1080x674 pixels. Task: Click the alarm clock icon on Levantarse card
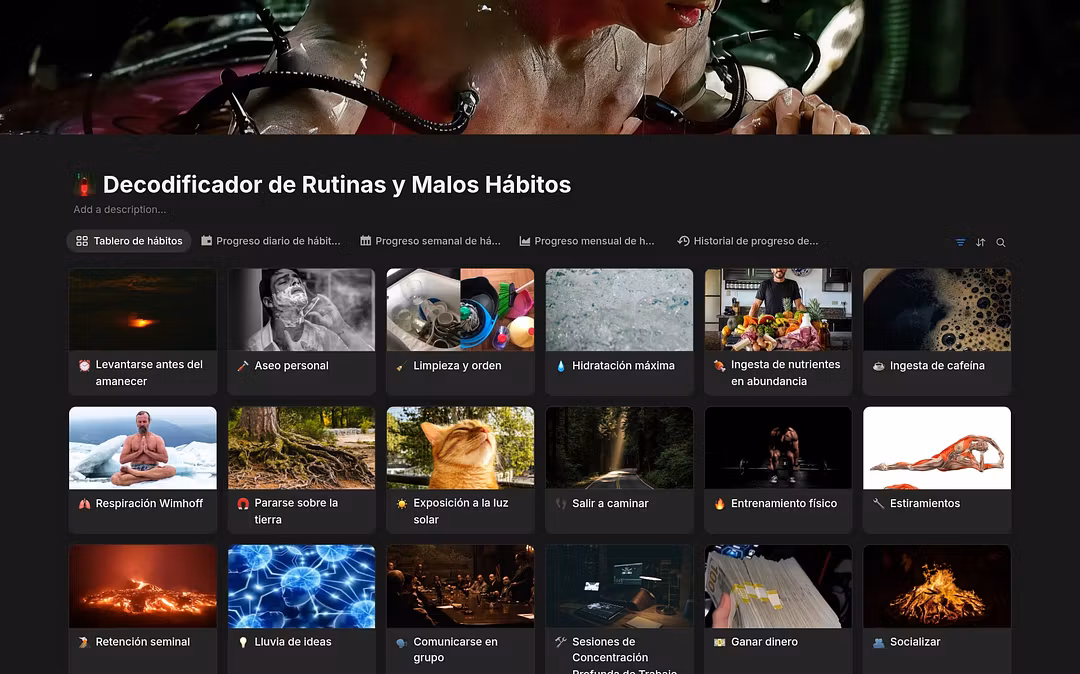(84, 365)
